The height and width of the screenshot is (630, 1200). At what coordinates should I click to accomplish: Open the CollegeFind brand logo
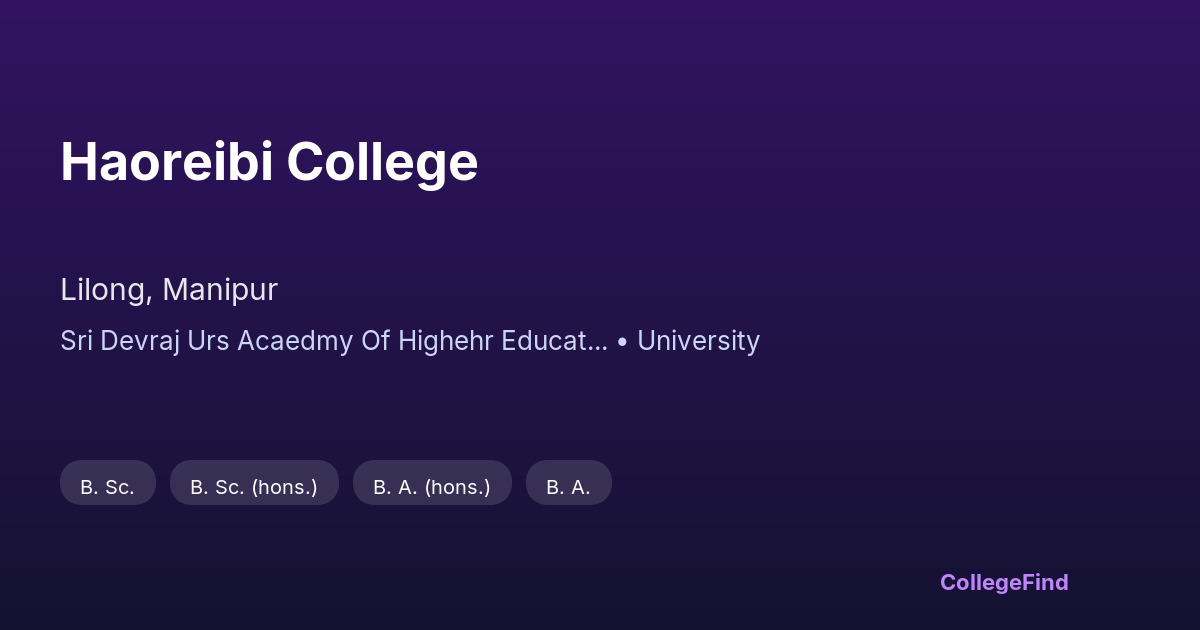(1004, 582)
